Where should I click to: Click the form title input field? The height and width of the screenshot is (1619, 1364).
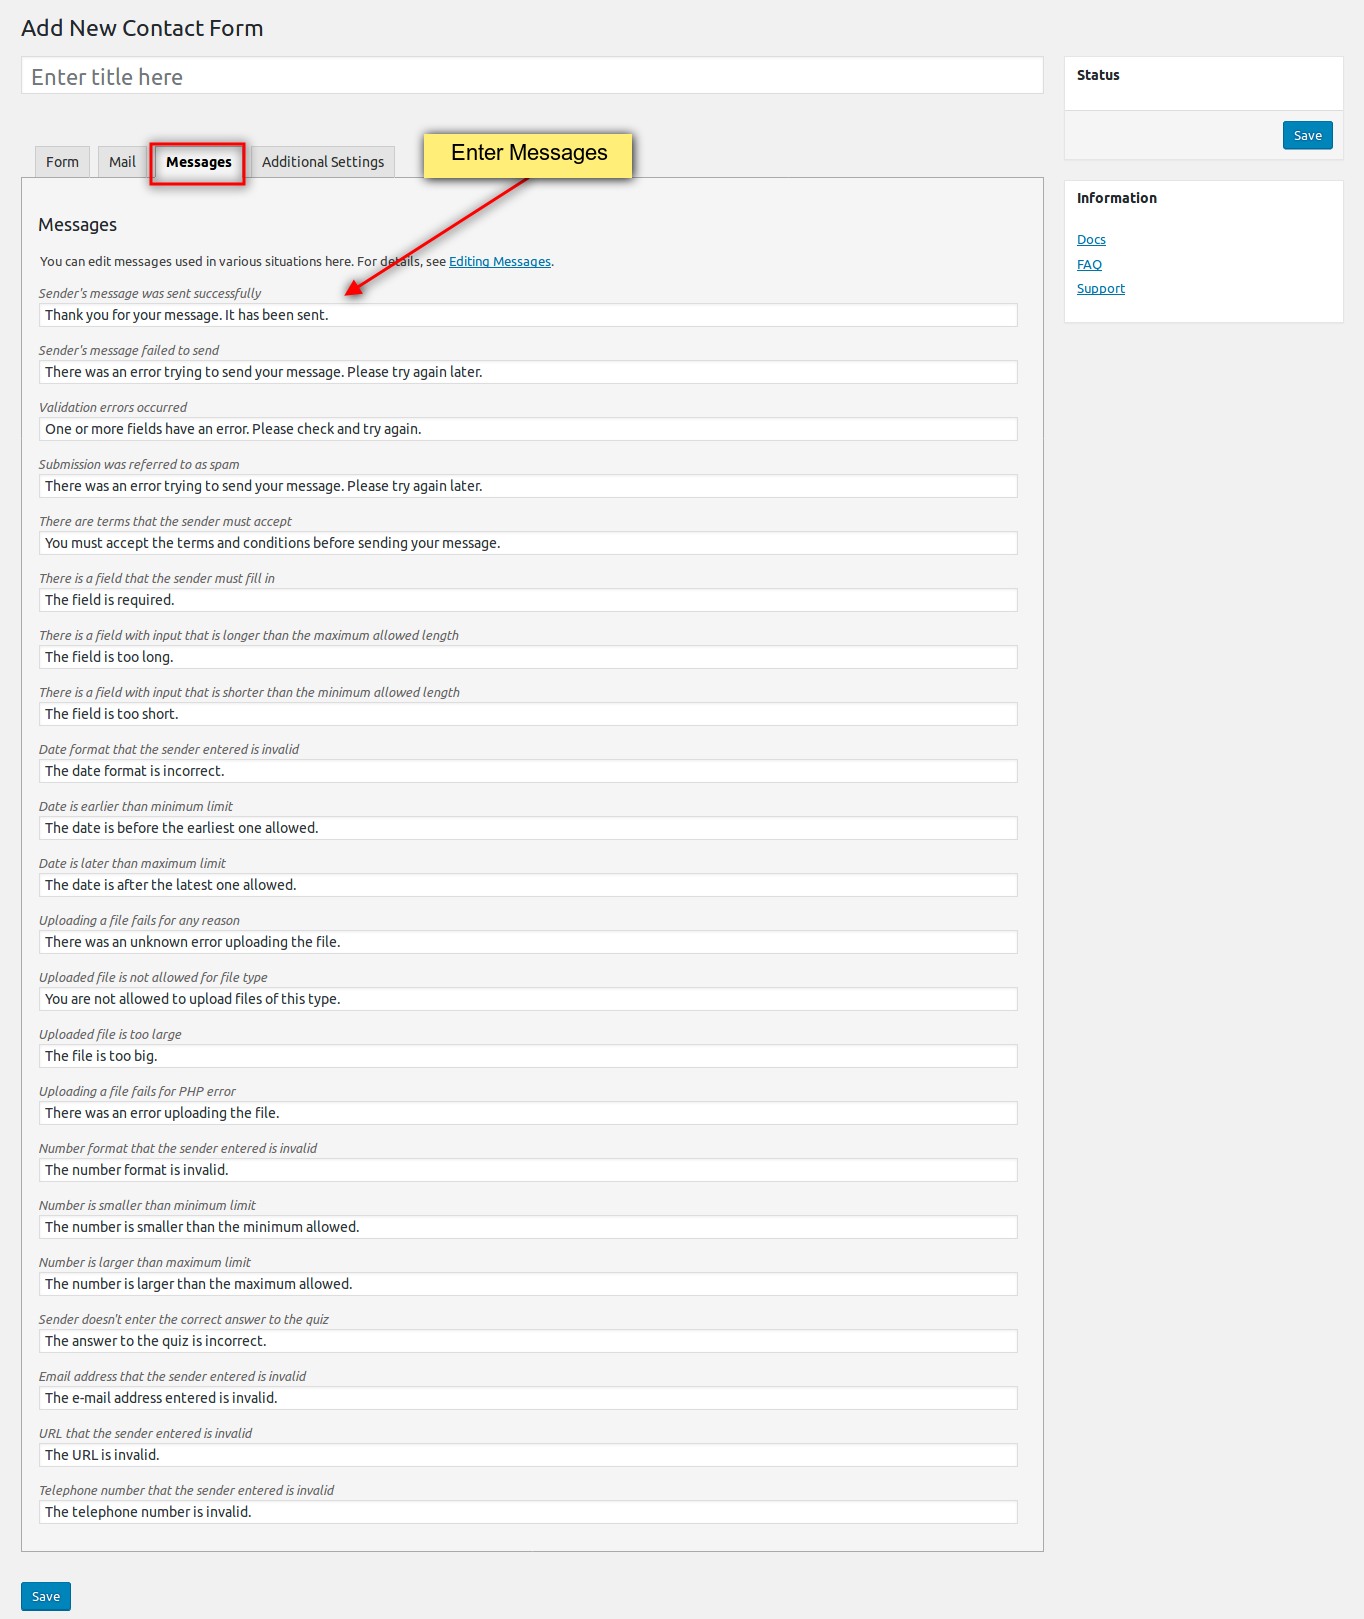(531, 76)
